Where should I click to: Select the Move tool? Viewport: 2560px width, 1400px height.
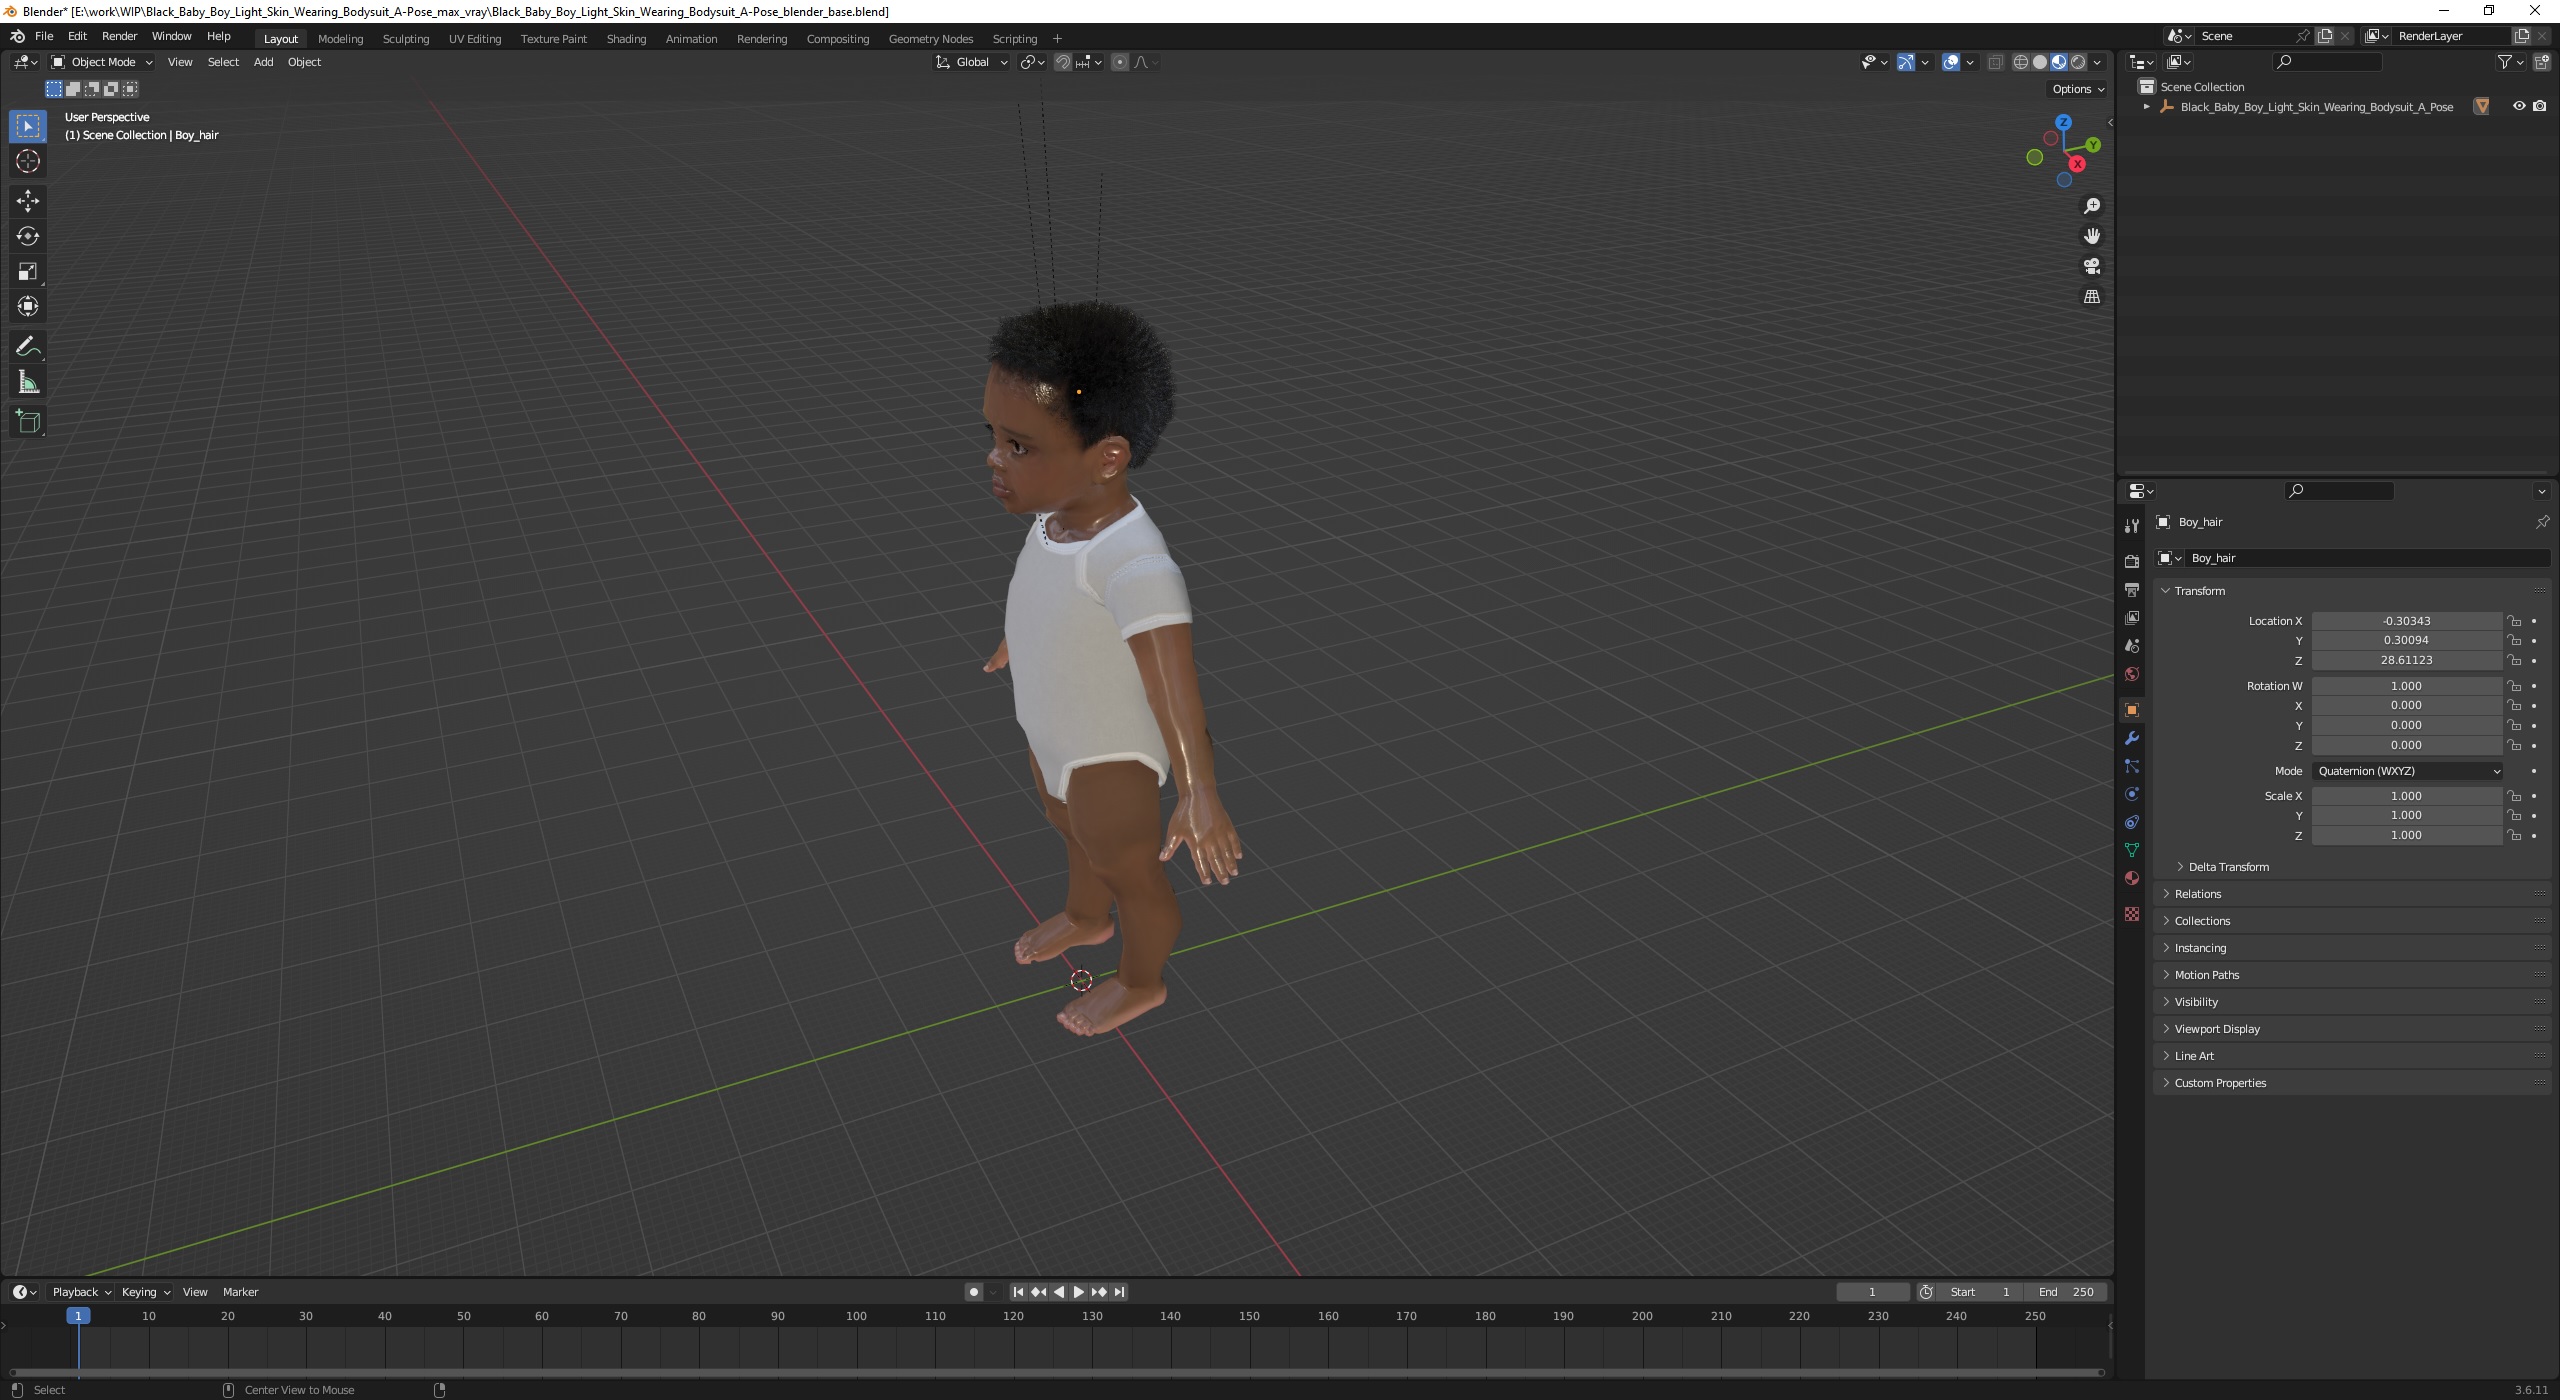[x=28, y=201]
